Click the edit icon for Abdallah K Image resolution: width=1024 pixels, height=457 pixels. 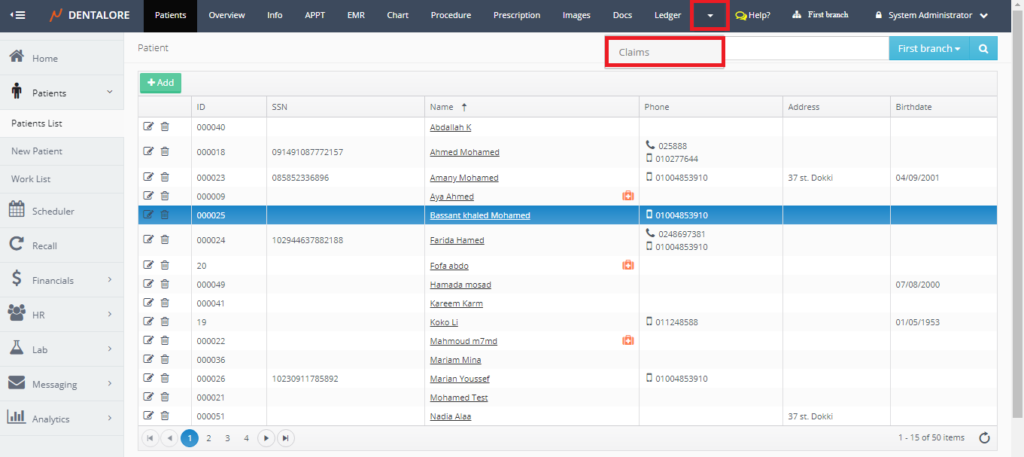tap(149, 127)
